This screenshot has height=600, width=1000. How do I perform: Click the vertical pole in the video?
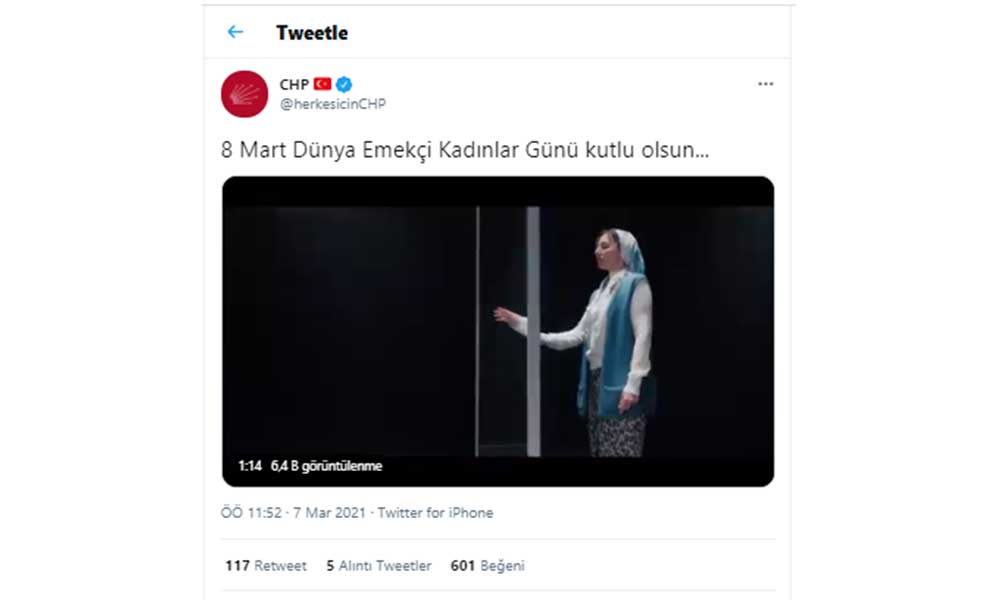tap(533, 330)
